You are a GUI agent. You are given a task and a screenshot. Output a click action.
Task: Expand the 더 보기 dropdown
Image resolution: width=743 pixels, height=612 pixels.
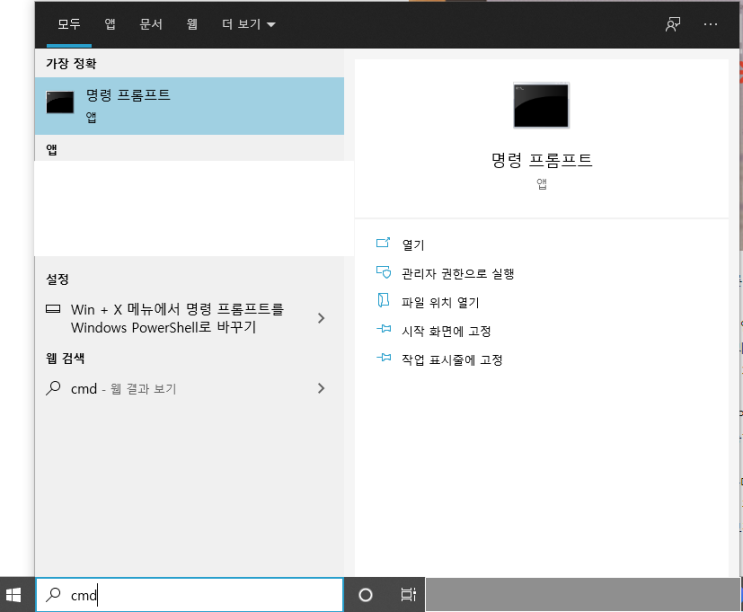pyautogui.click(x=248, y=24)
